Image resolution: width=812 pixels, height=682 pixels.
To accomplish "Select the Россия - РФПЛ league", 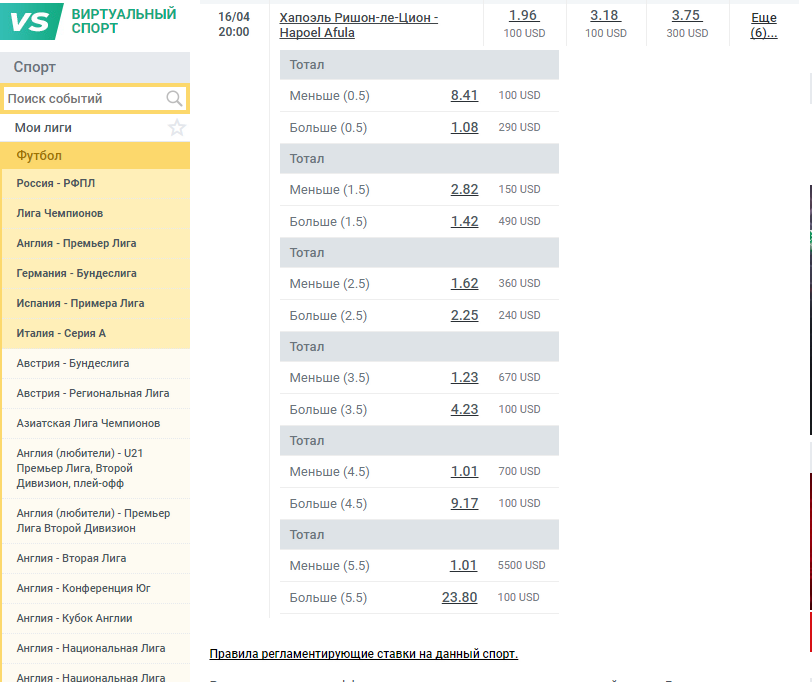I will 56,183.
